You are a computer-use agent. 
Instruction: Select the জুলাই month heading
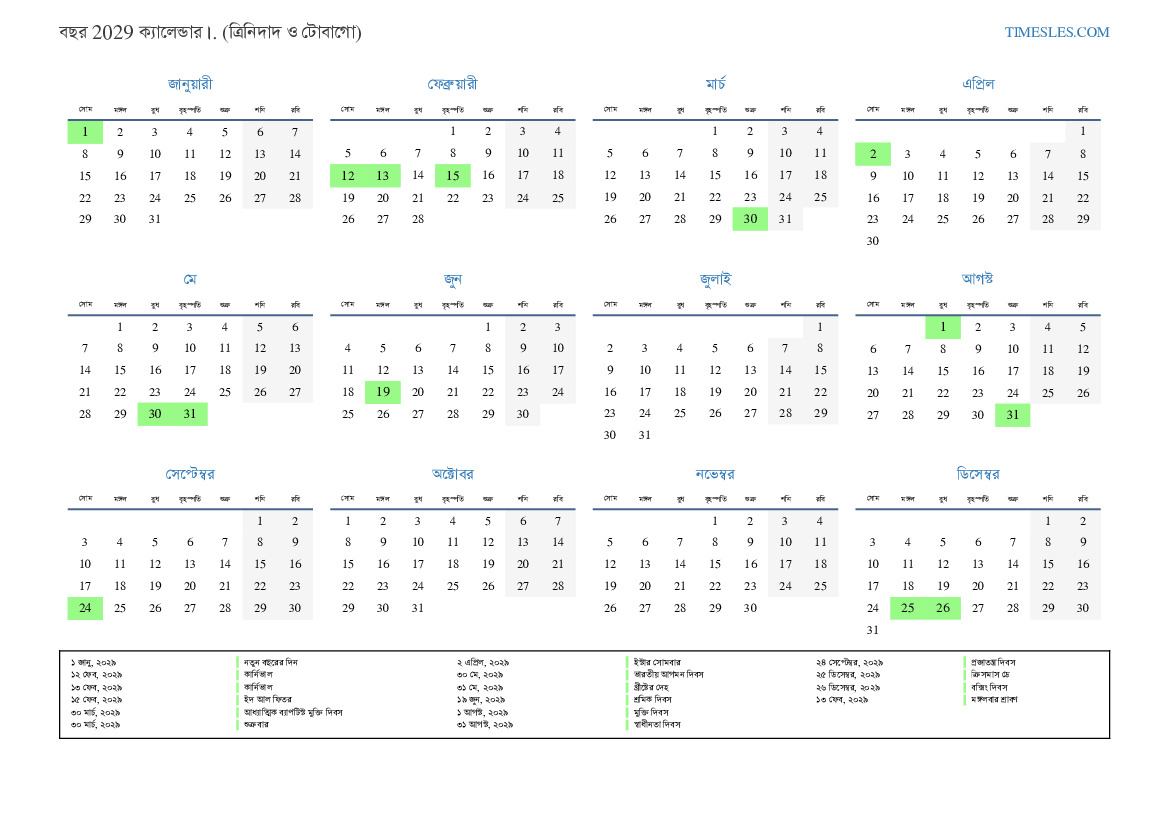(715, 279)
